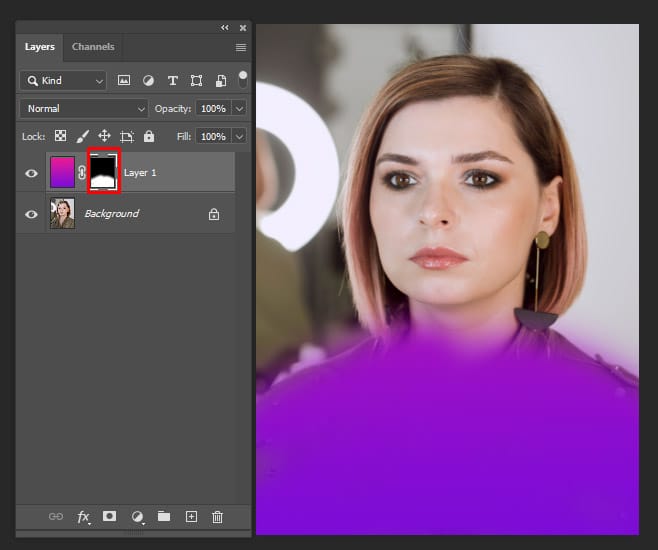Filter layers by type layers icon
Viewport: 658px width, 550px height.
(172, 81)
